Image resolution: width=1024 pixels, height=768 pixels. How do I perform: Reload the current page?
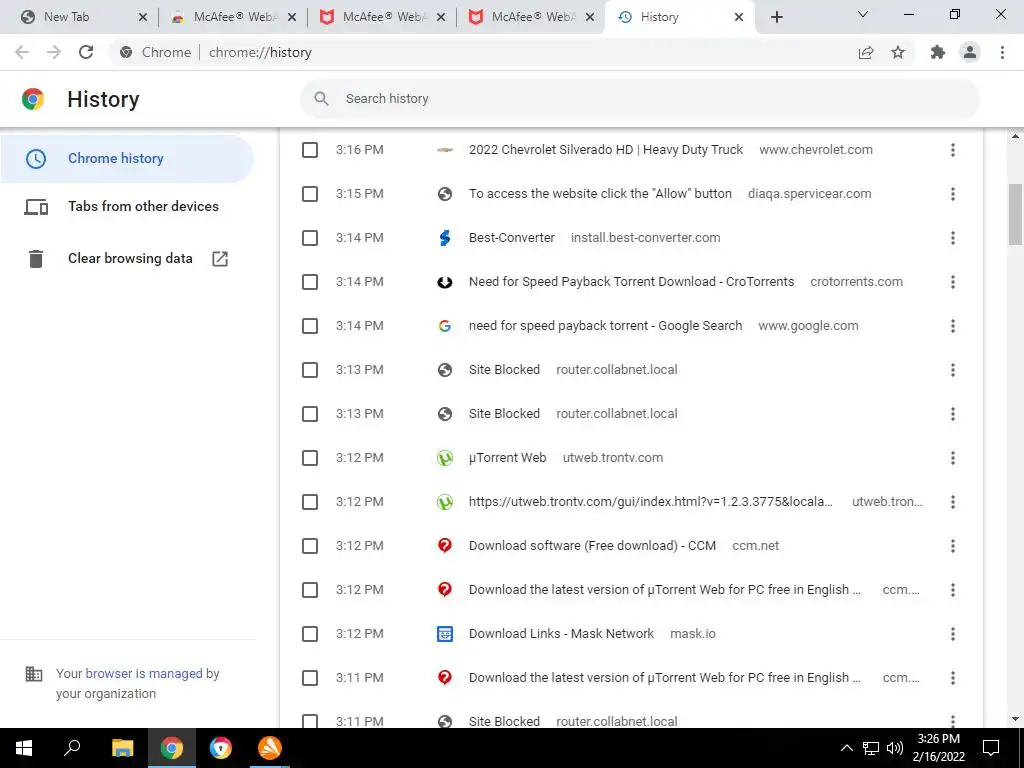(86, 52)
